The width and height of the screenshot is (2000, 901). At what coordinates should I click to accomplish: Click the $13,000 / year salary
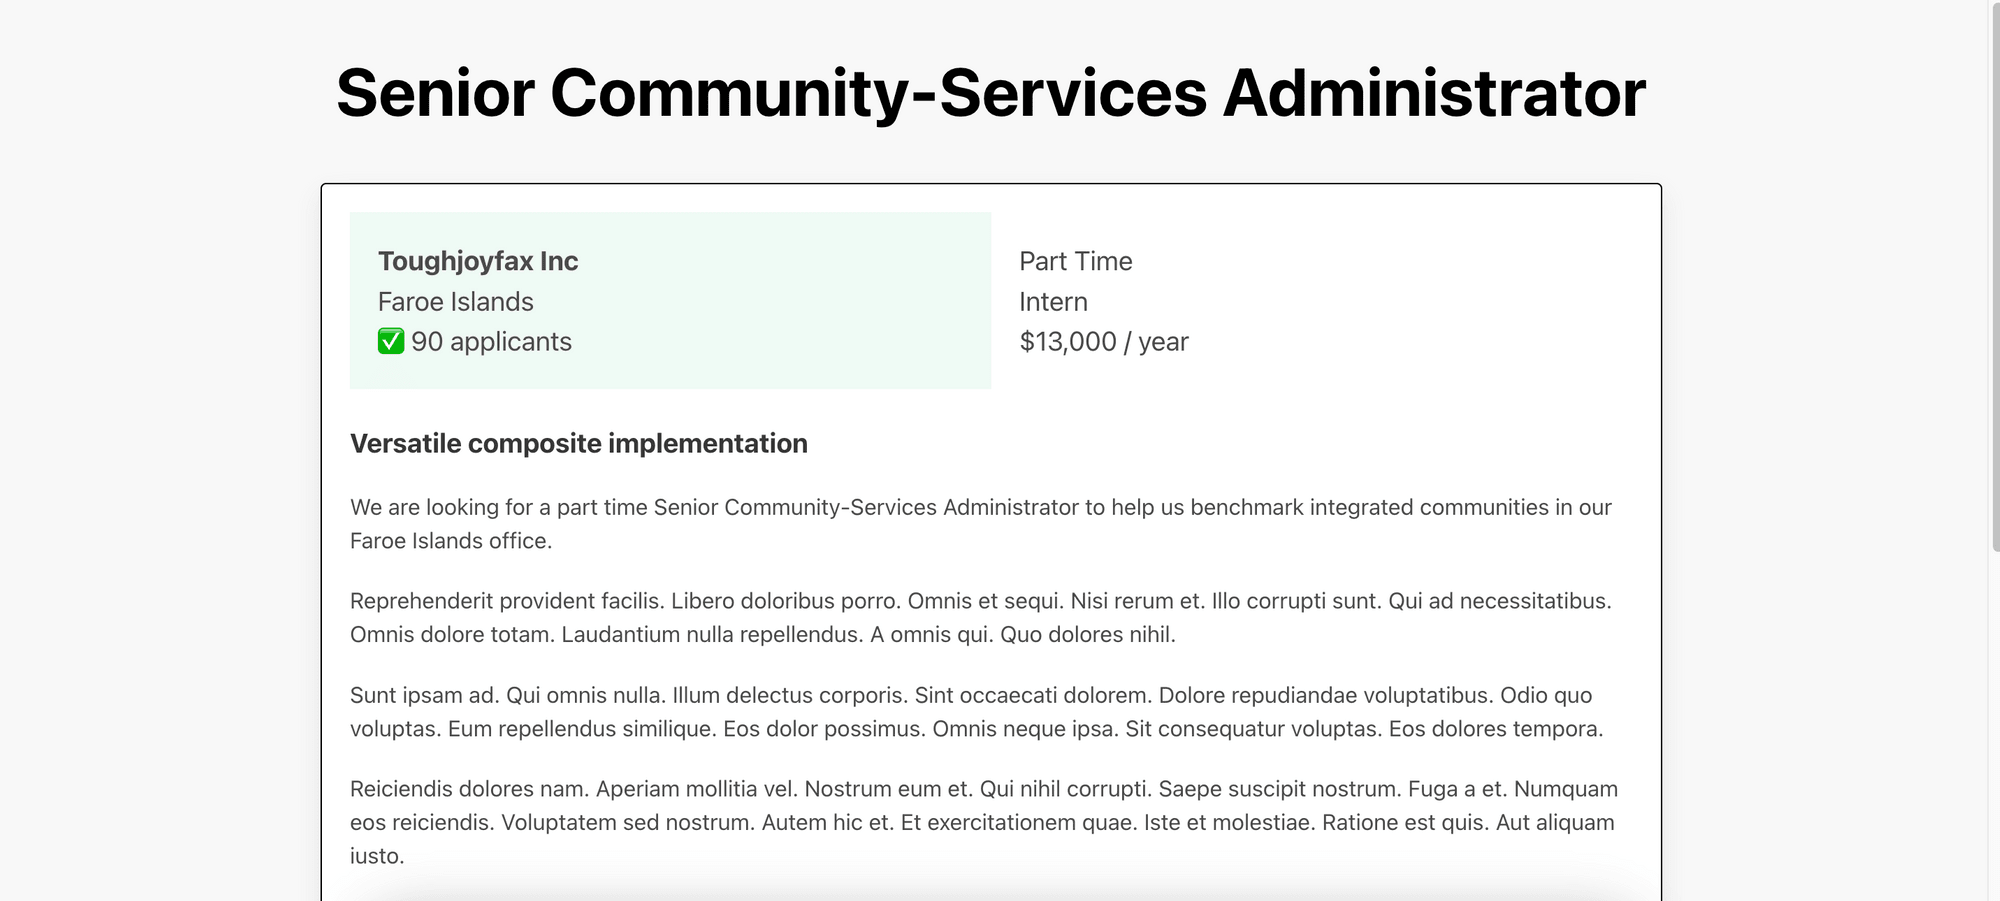pyautogui.click(x=1103, y=342)
